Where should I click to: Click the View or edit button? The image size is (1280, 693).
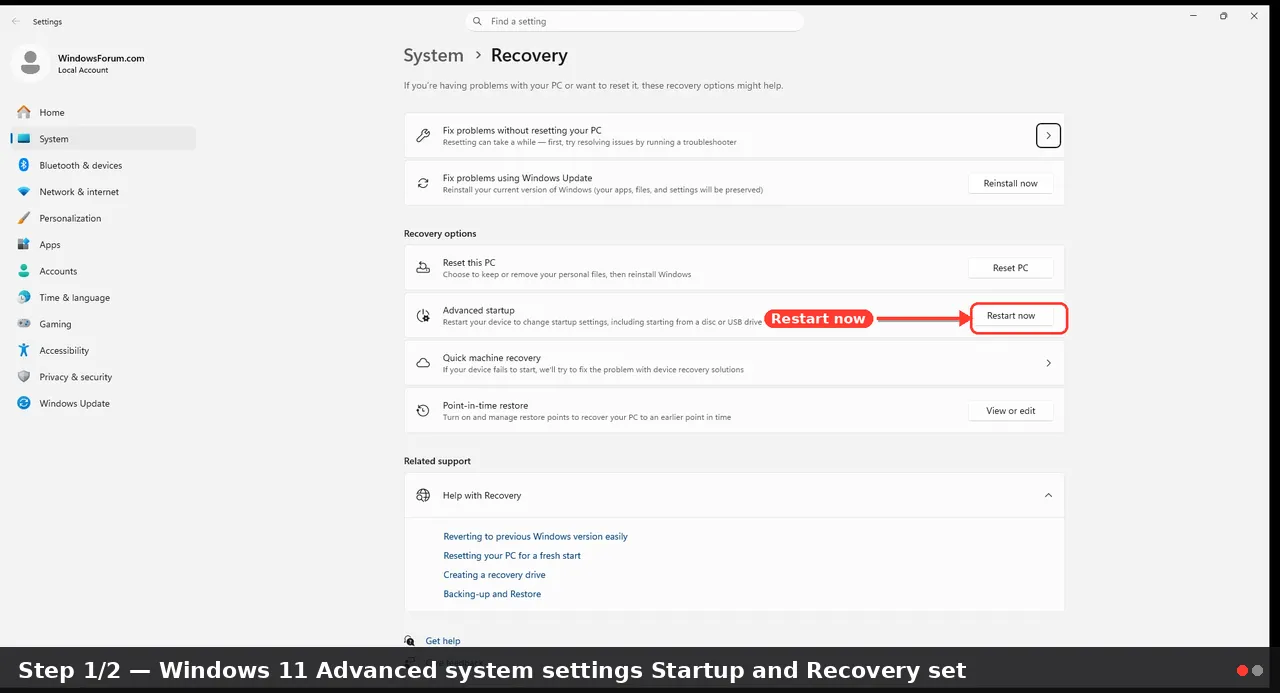tap(1011, 411)
